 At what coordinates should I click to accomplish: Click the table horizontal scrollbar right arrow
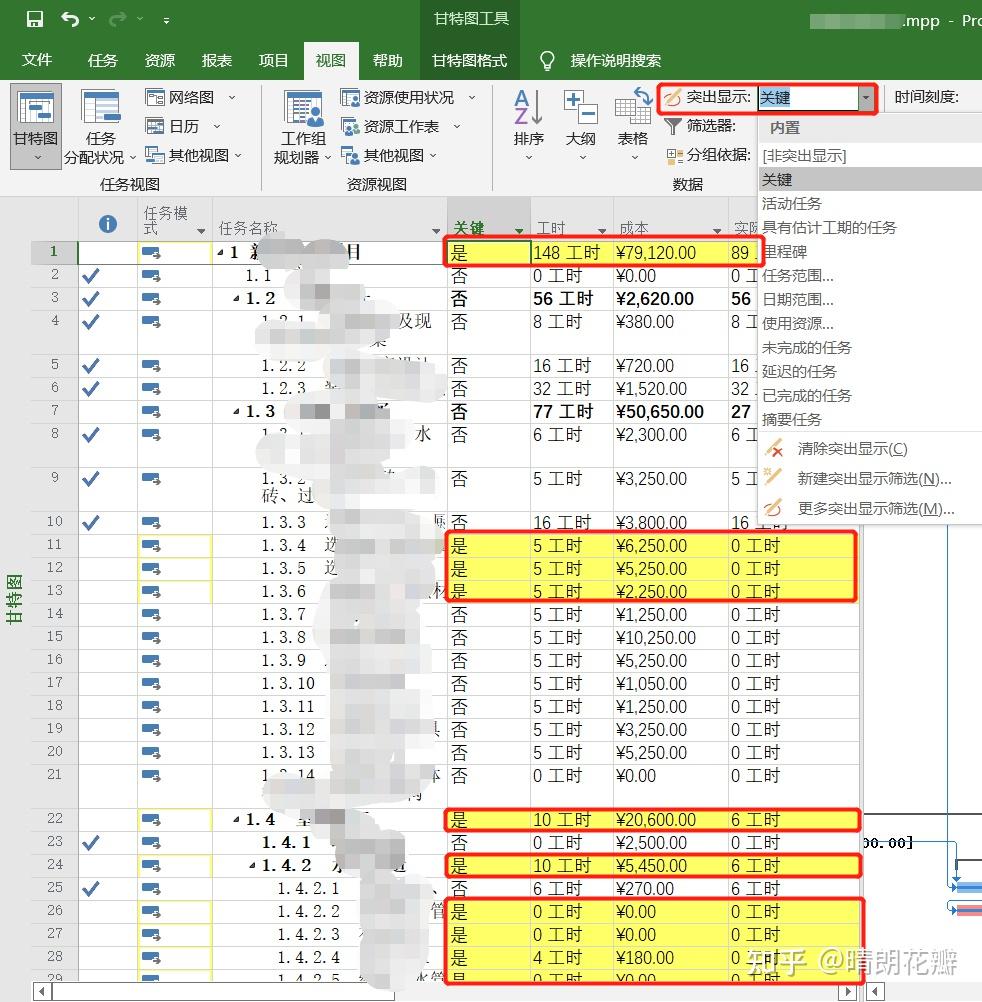pyautogui.click(x=847, y=992)
